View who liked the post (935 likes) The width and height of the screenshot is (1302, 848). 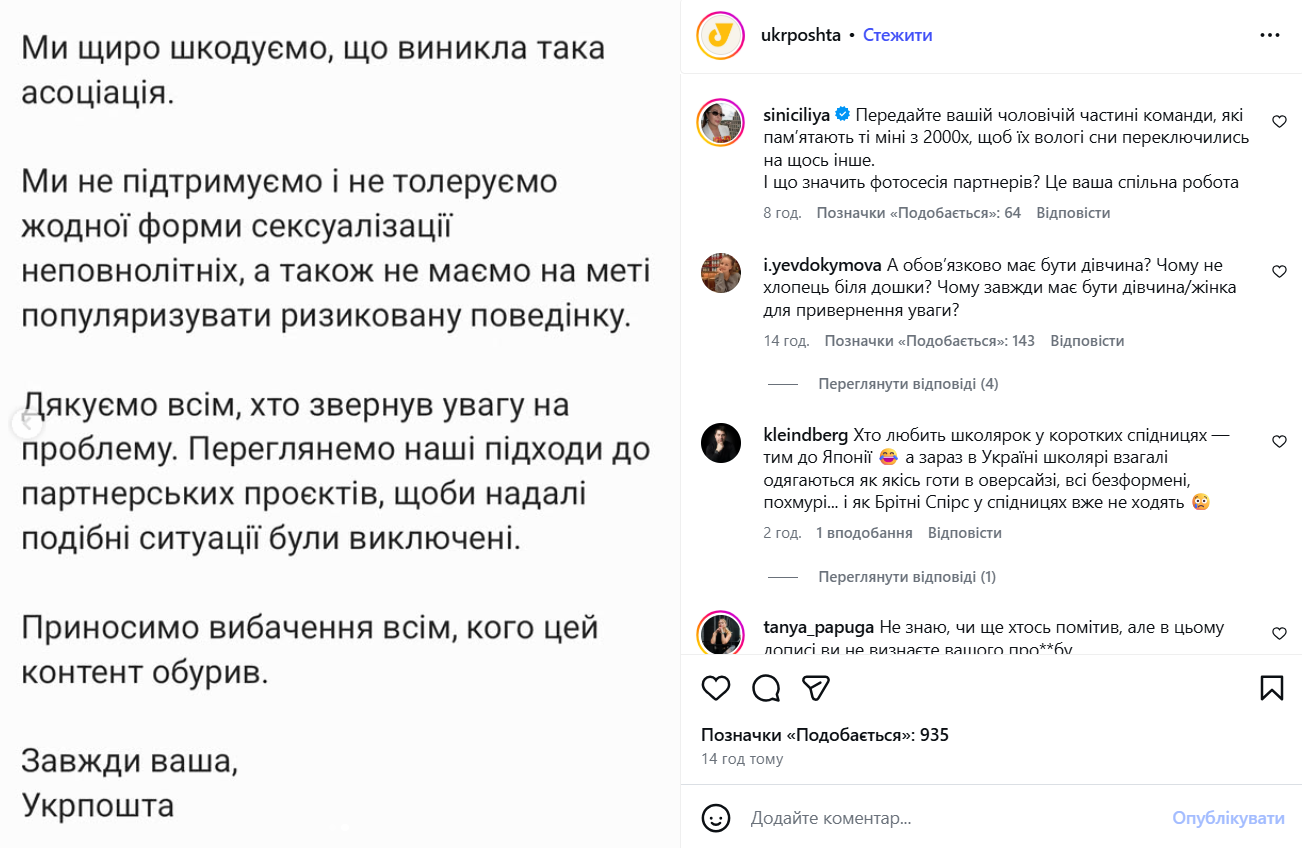[x=824, y=735]
